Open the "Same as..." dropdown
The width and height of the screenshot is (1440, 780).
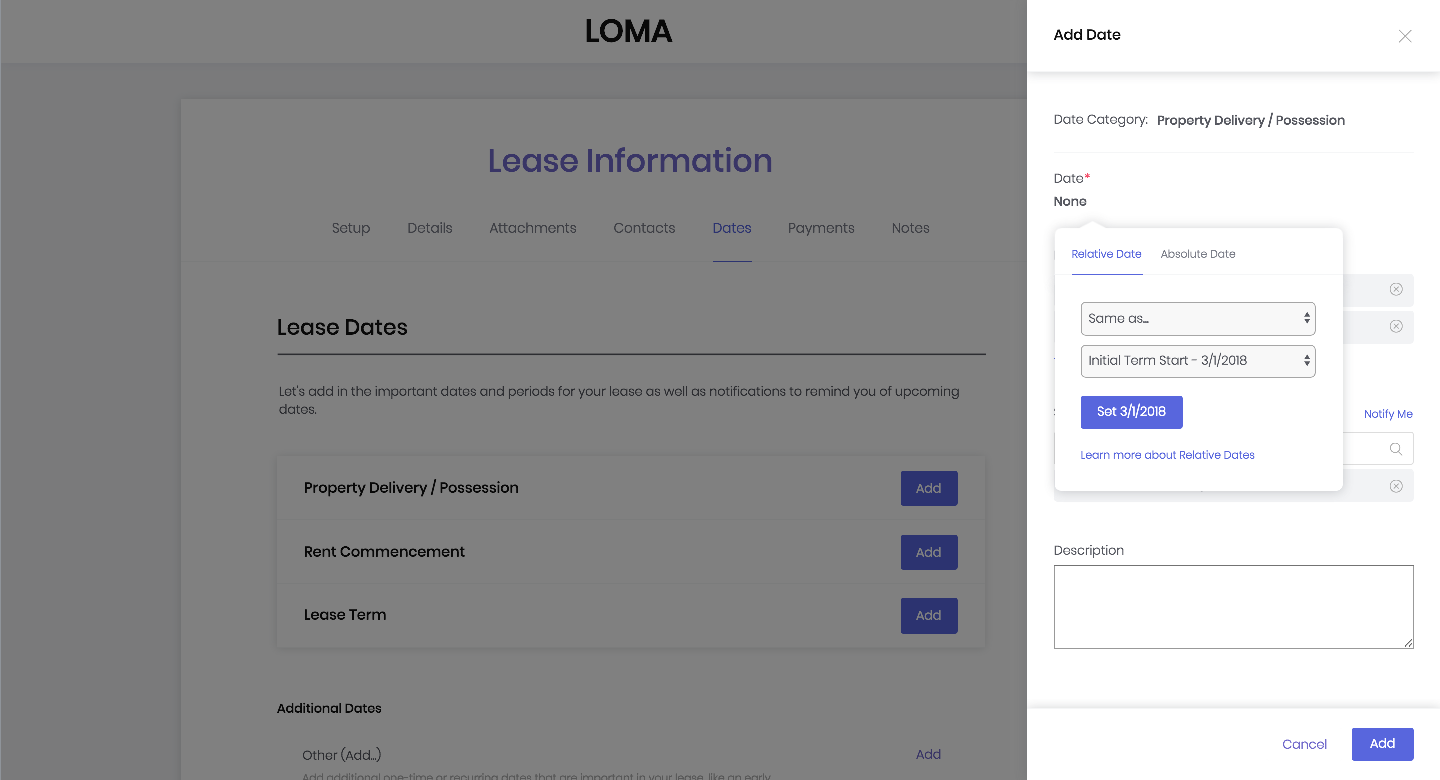tap(1198, 319)
